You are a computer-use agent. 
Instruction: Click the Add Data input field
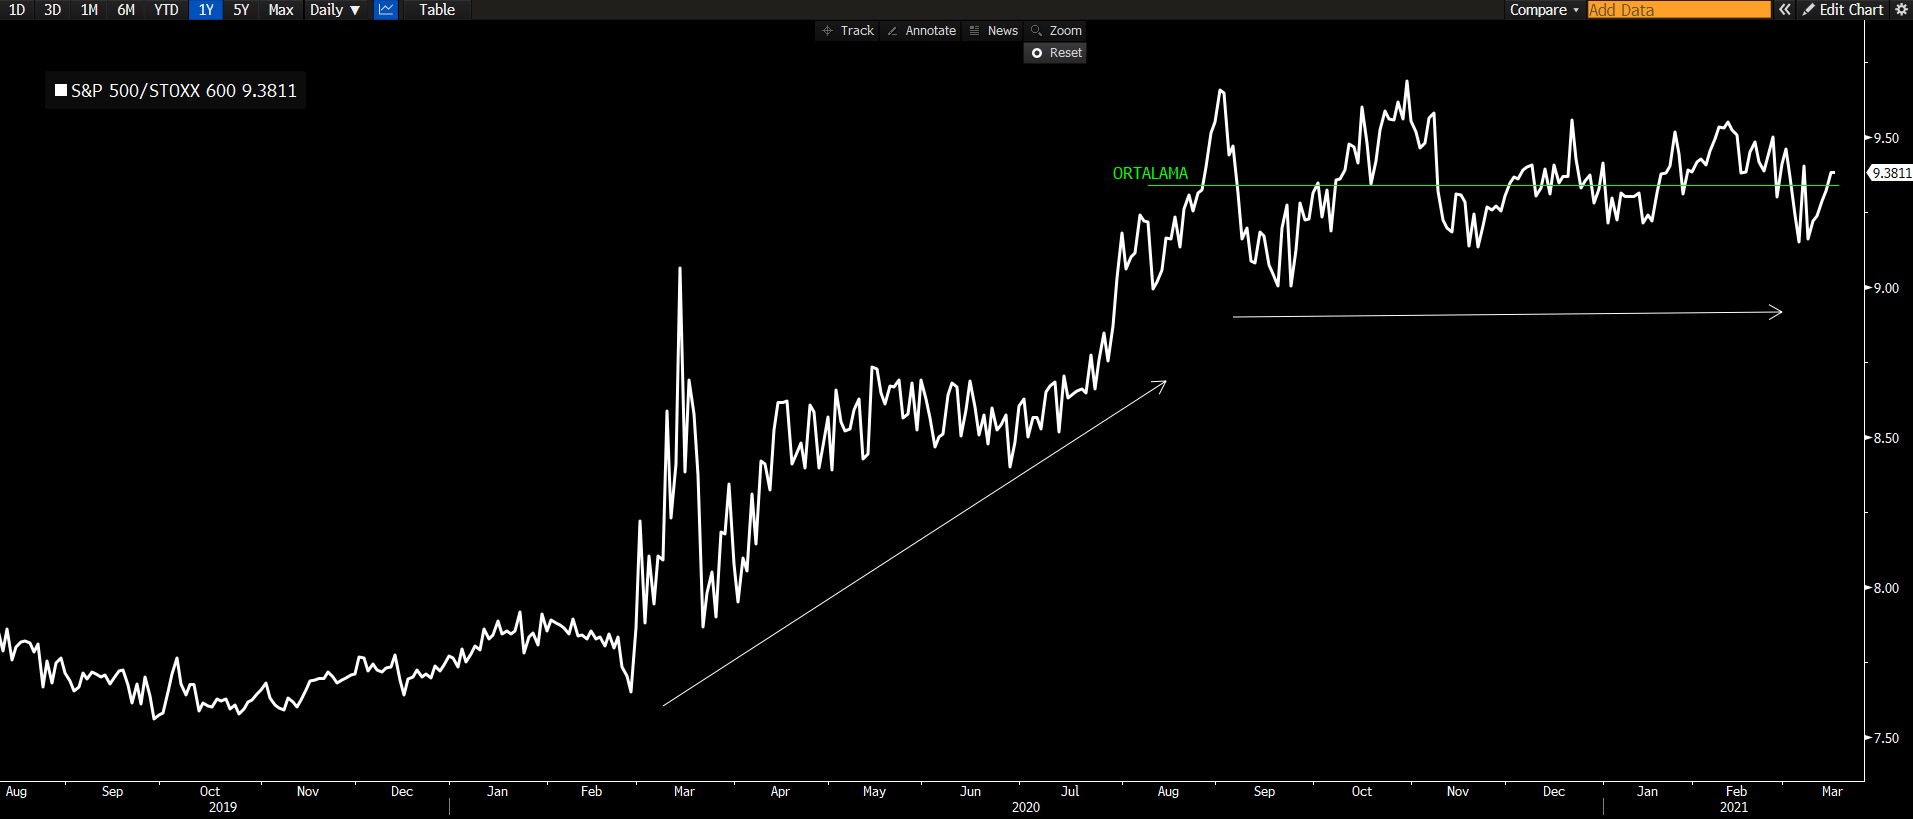(x=1679, y=10)
